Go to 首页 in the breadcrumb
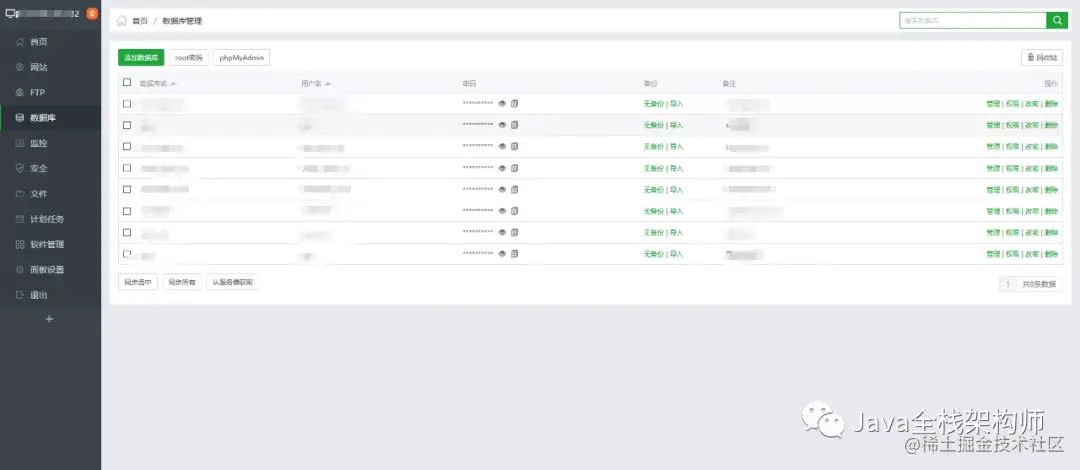The image size is (1080, 470). coord(140,21)
